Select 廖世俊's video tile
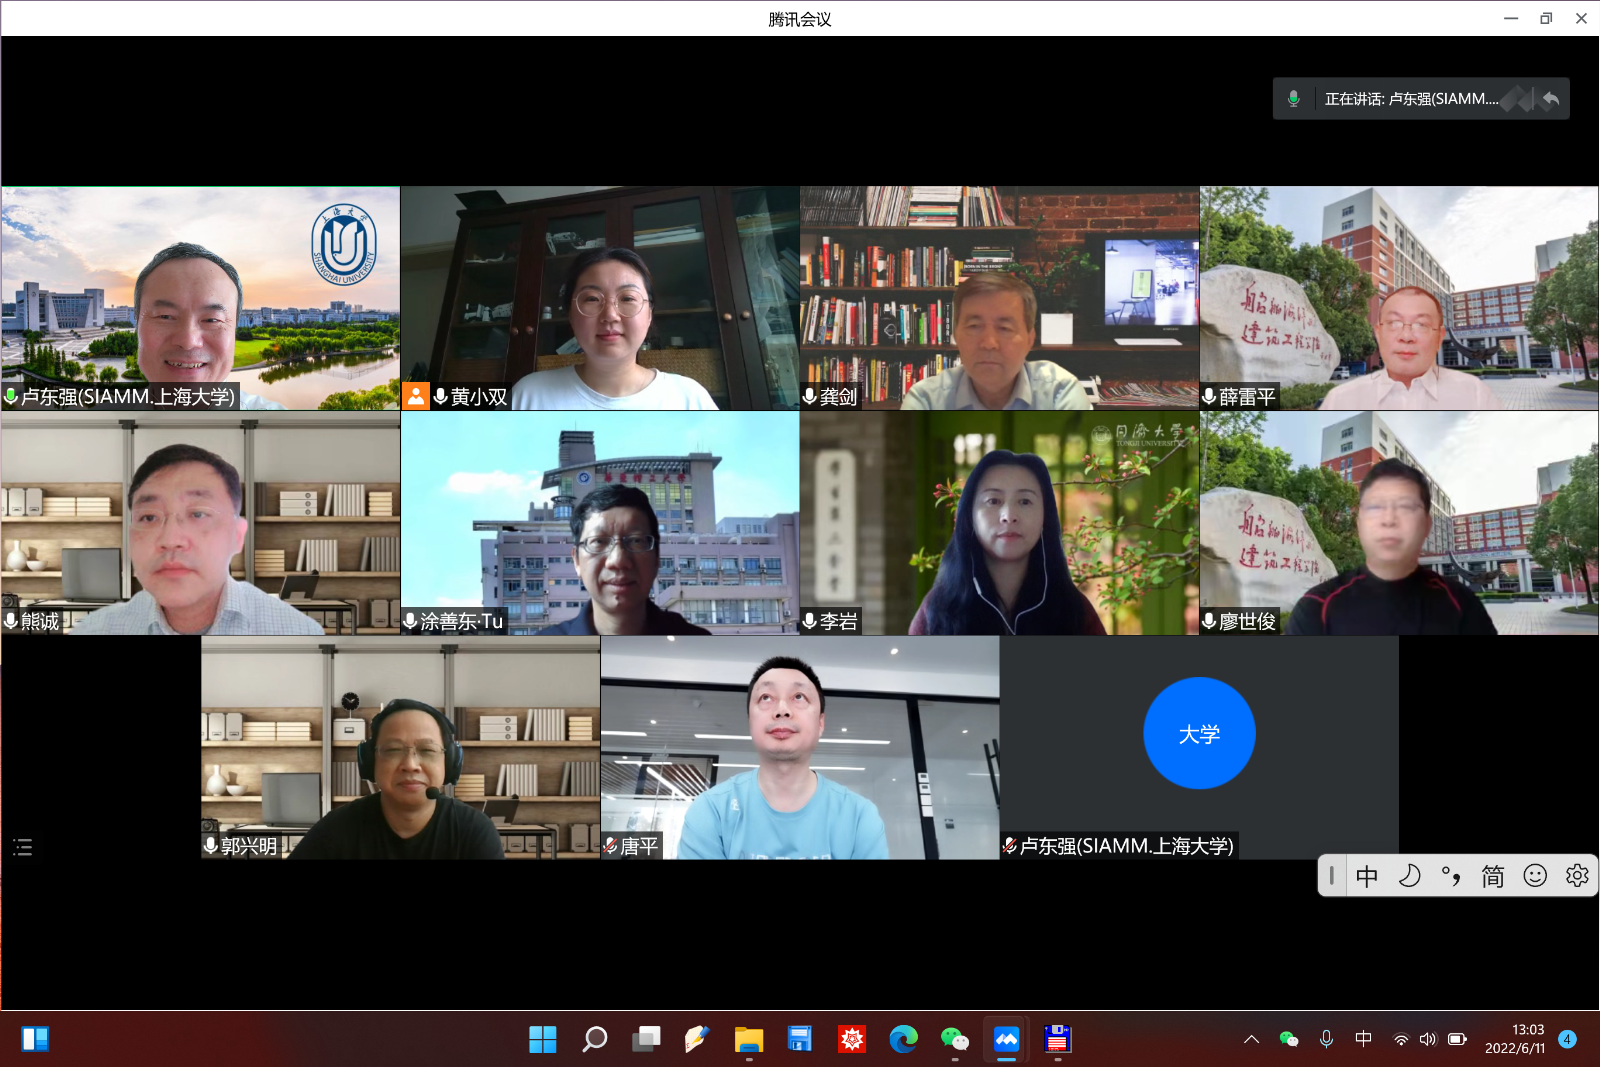This screenshot has width=1600, height=1067. (x=1399, y=523)
